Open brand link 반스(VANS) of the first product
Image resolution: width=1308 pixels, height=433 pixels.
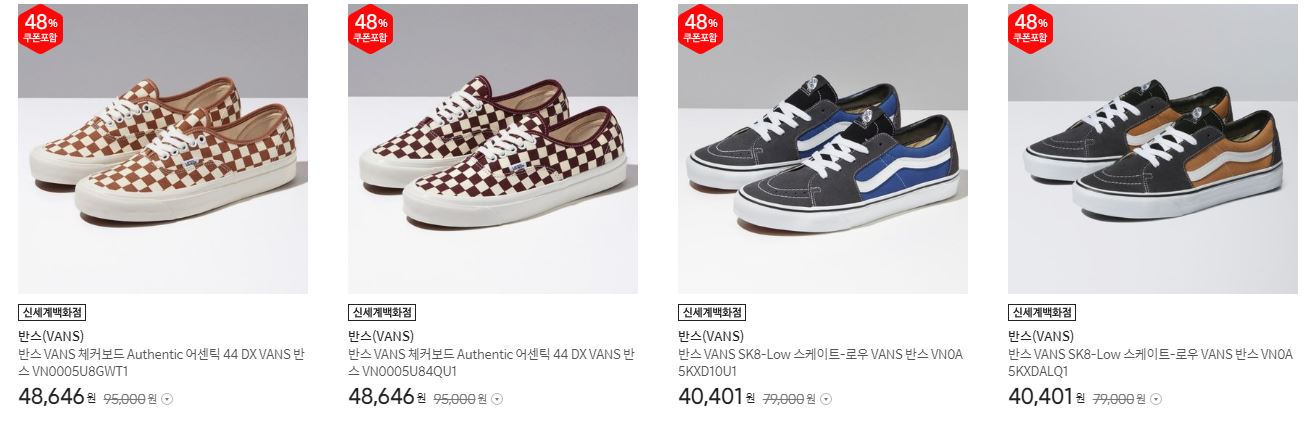click(x=51, y=336)
